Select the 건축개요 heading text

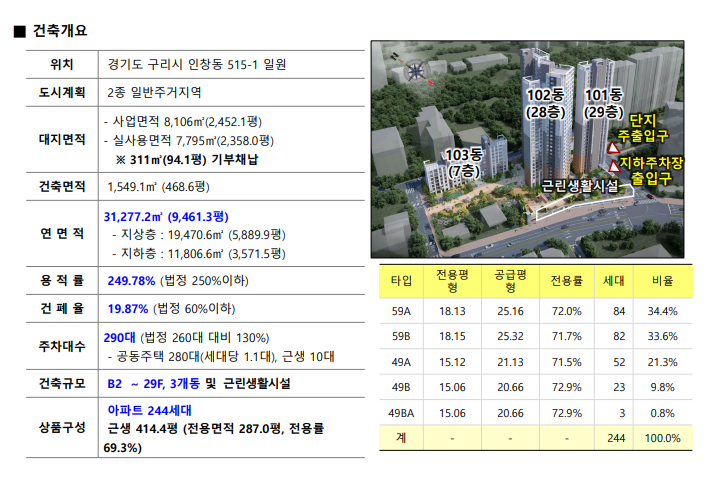[x=60, y=31]
